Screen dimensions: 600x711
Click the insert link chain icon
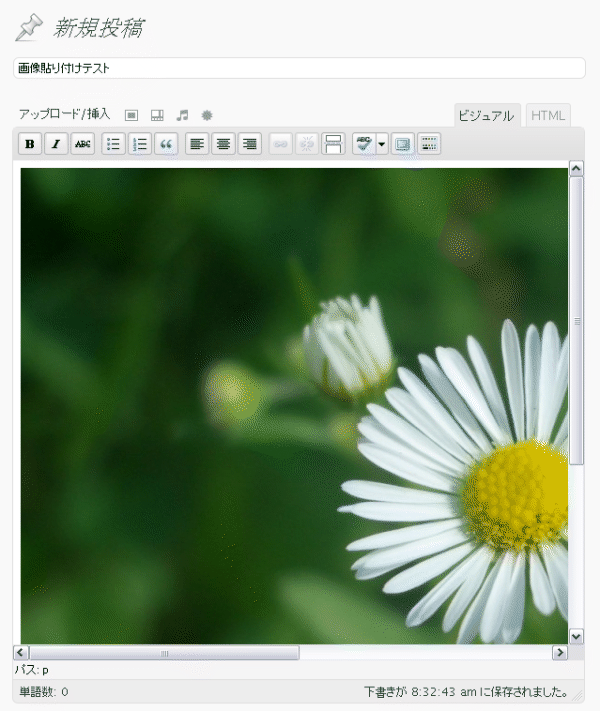click(x=281, y=144)
